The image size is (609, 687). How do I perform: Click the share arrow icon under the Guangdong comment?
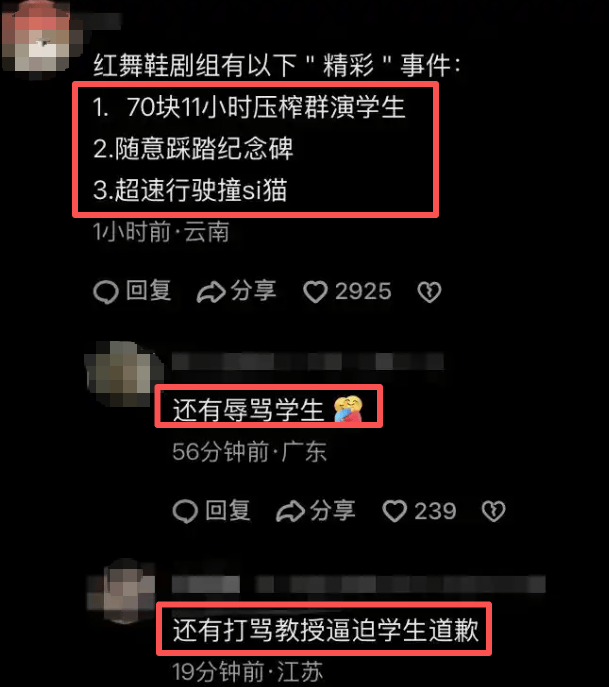click(290, 511)
